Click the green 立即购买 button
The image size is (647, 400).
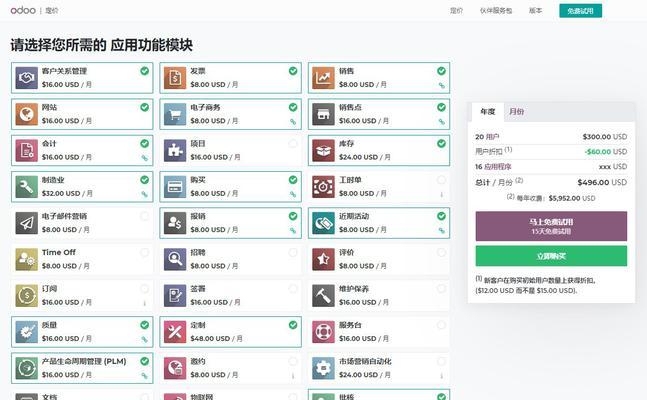[x=551, y=256]
